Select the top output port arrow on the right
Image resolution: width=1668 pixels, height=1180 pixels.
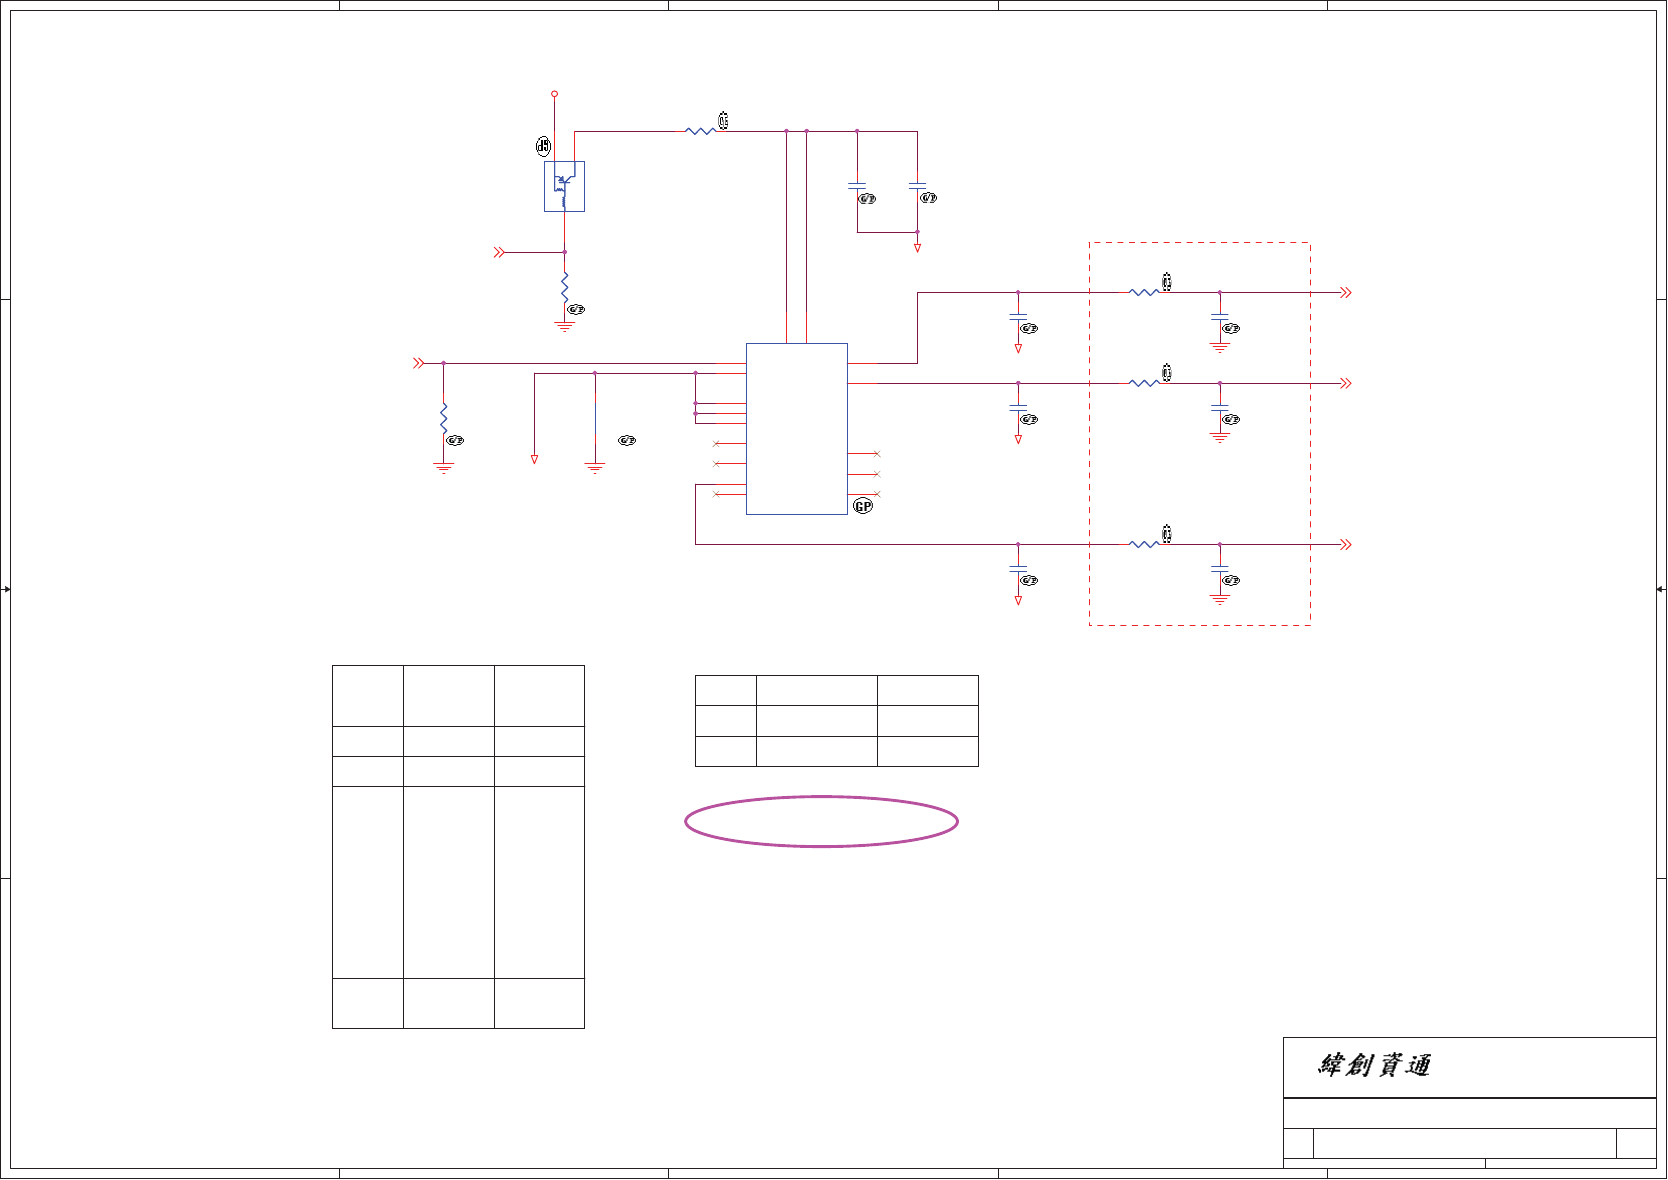click(1346, 293)
